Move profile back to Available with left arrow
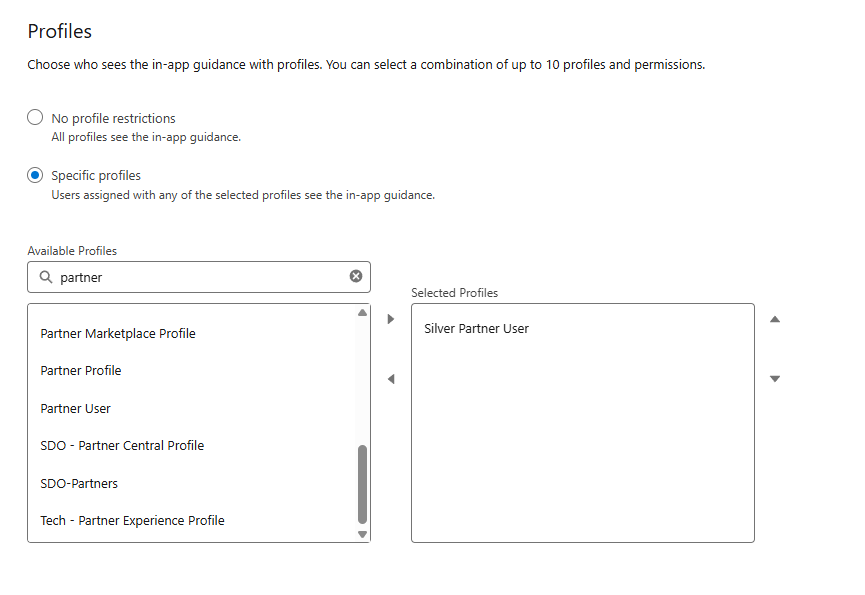Image resolution: width=865 pixels, height=595 pixels. (391, 379)
